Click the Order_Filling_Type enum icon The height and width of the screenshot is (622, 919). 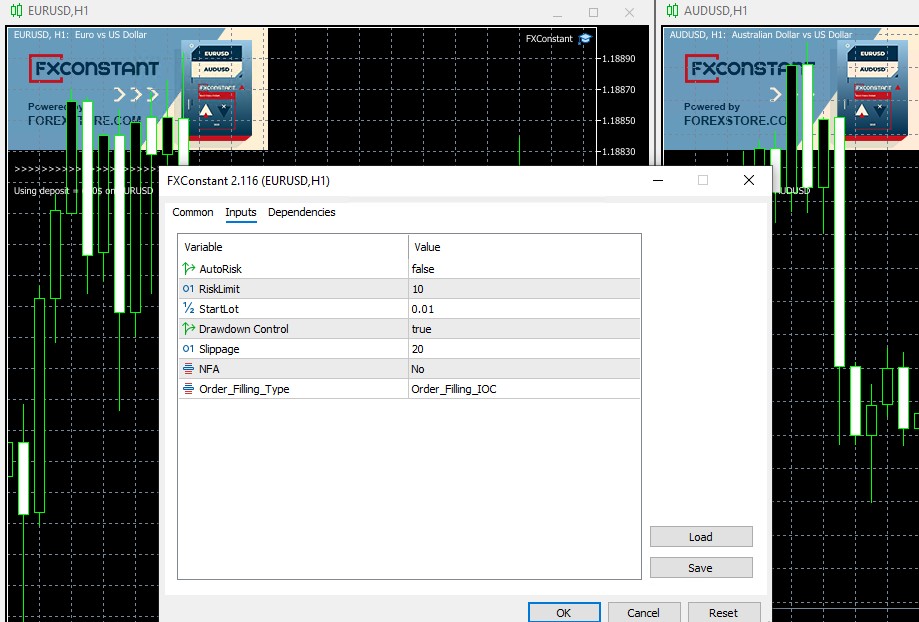pyautogui.click(x=189, y=389)
